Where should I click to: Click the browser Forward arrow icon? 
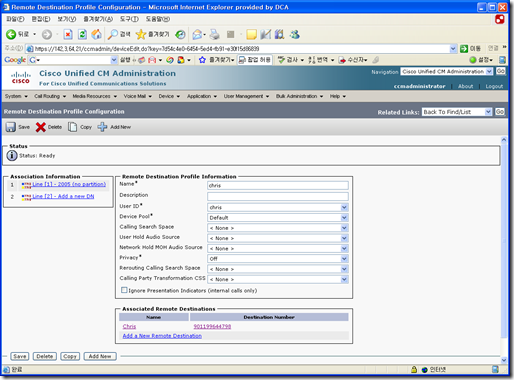(47, 34)
